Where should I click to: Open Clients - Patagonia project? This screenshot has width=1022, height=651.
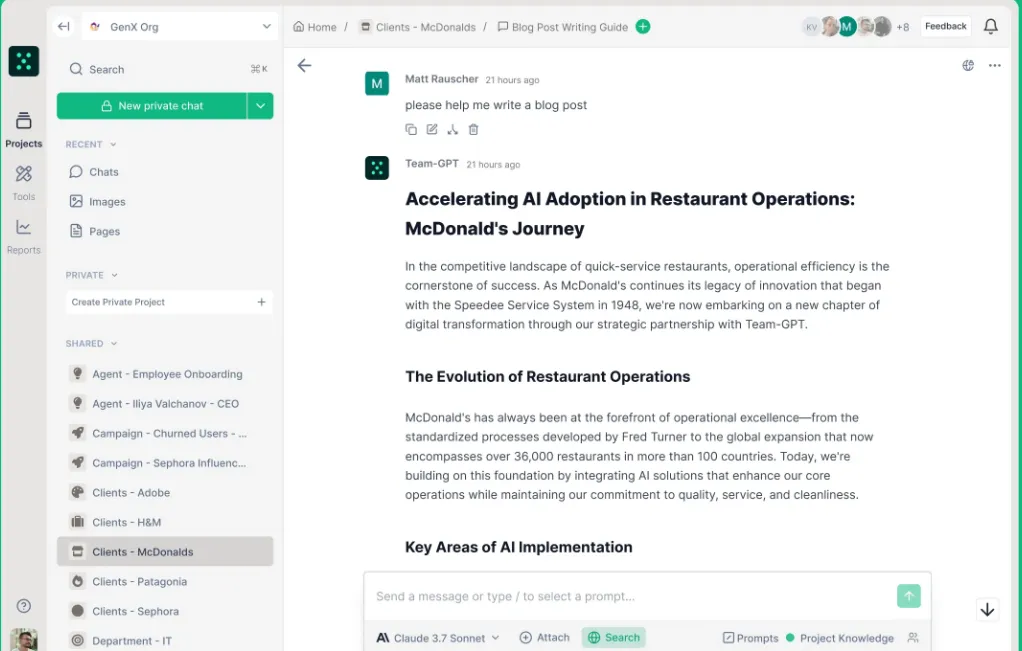point(165,581)
